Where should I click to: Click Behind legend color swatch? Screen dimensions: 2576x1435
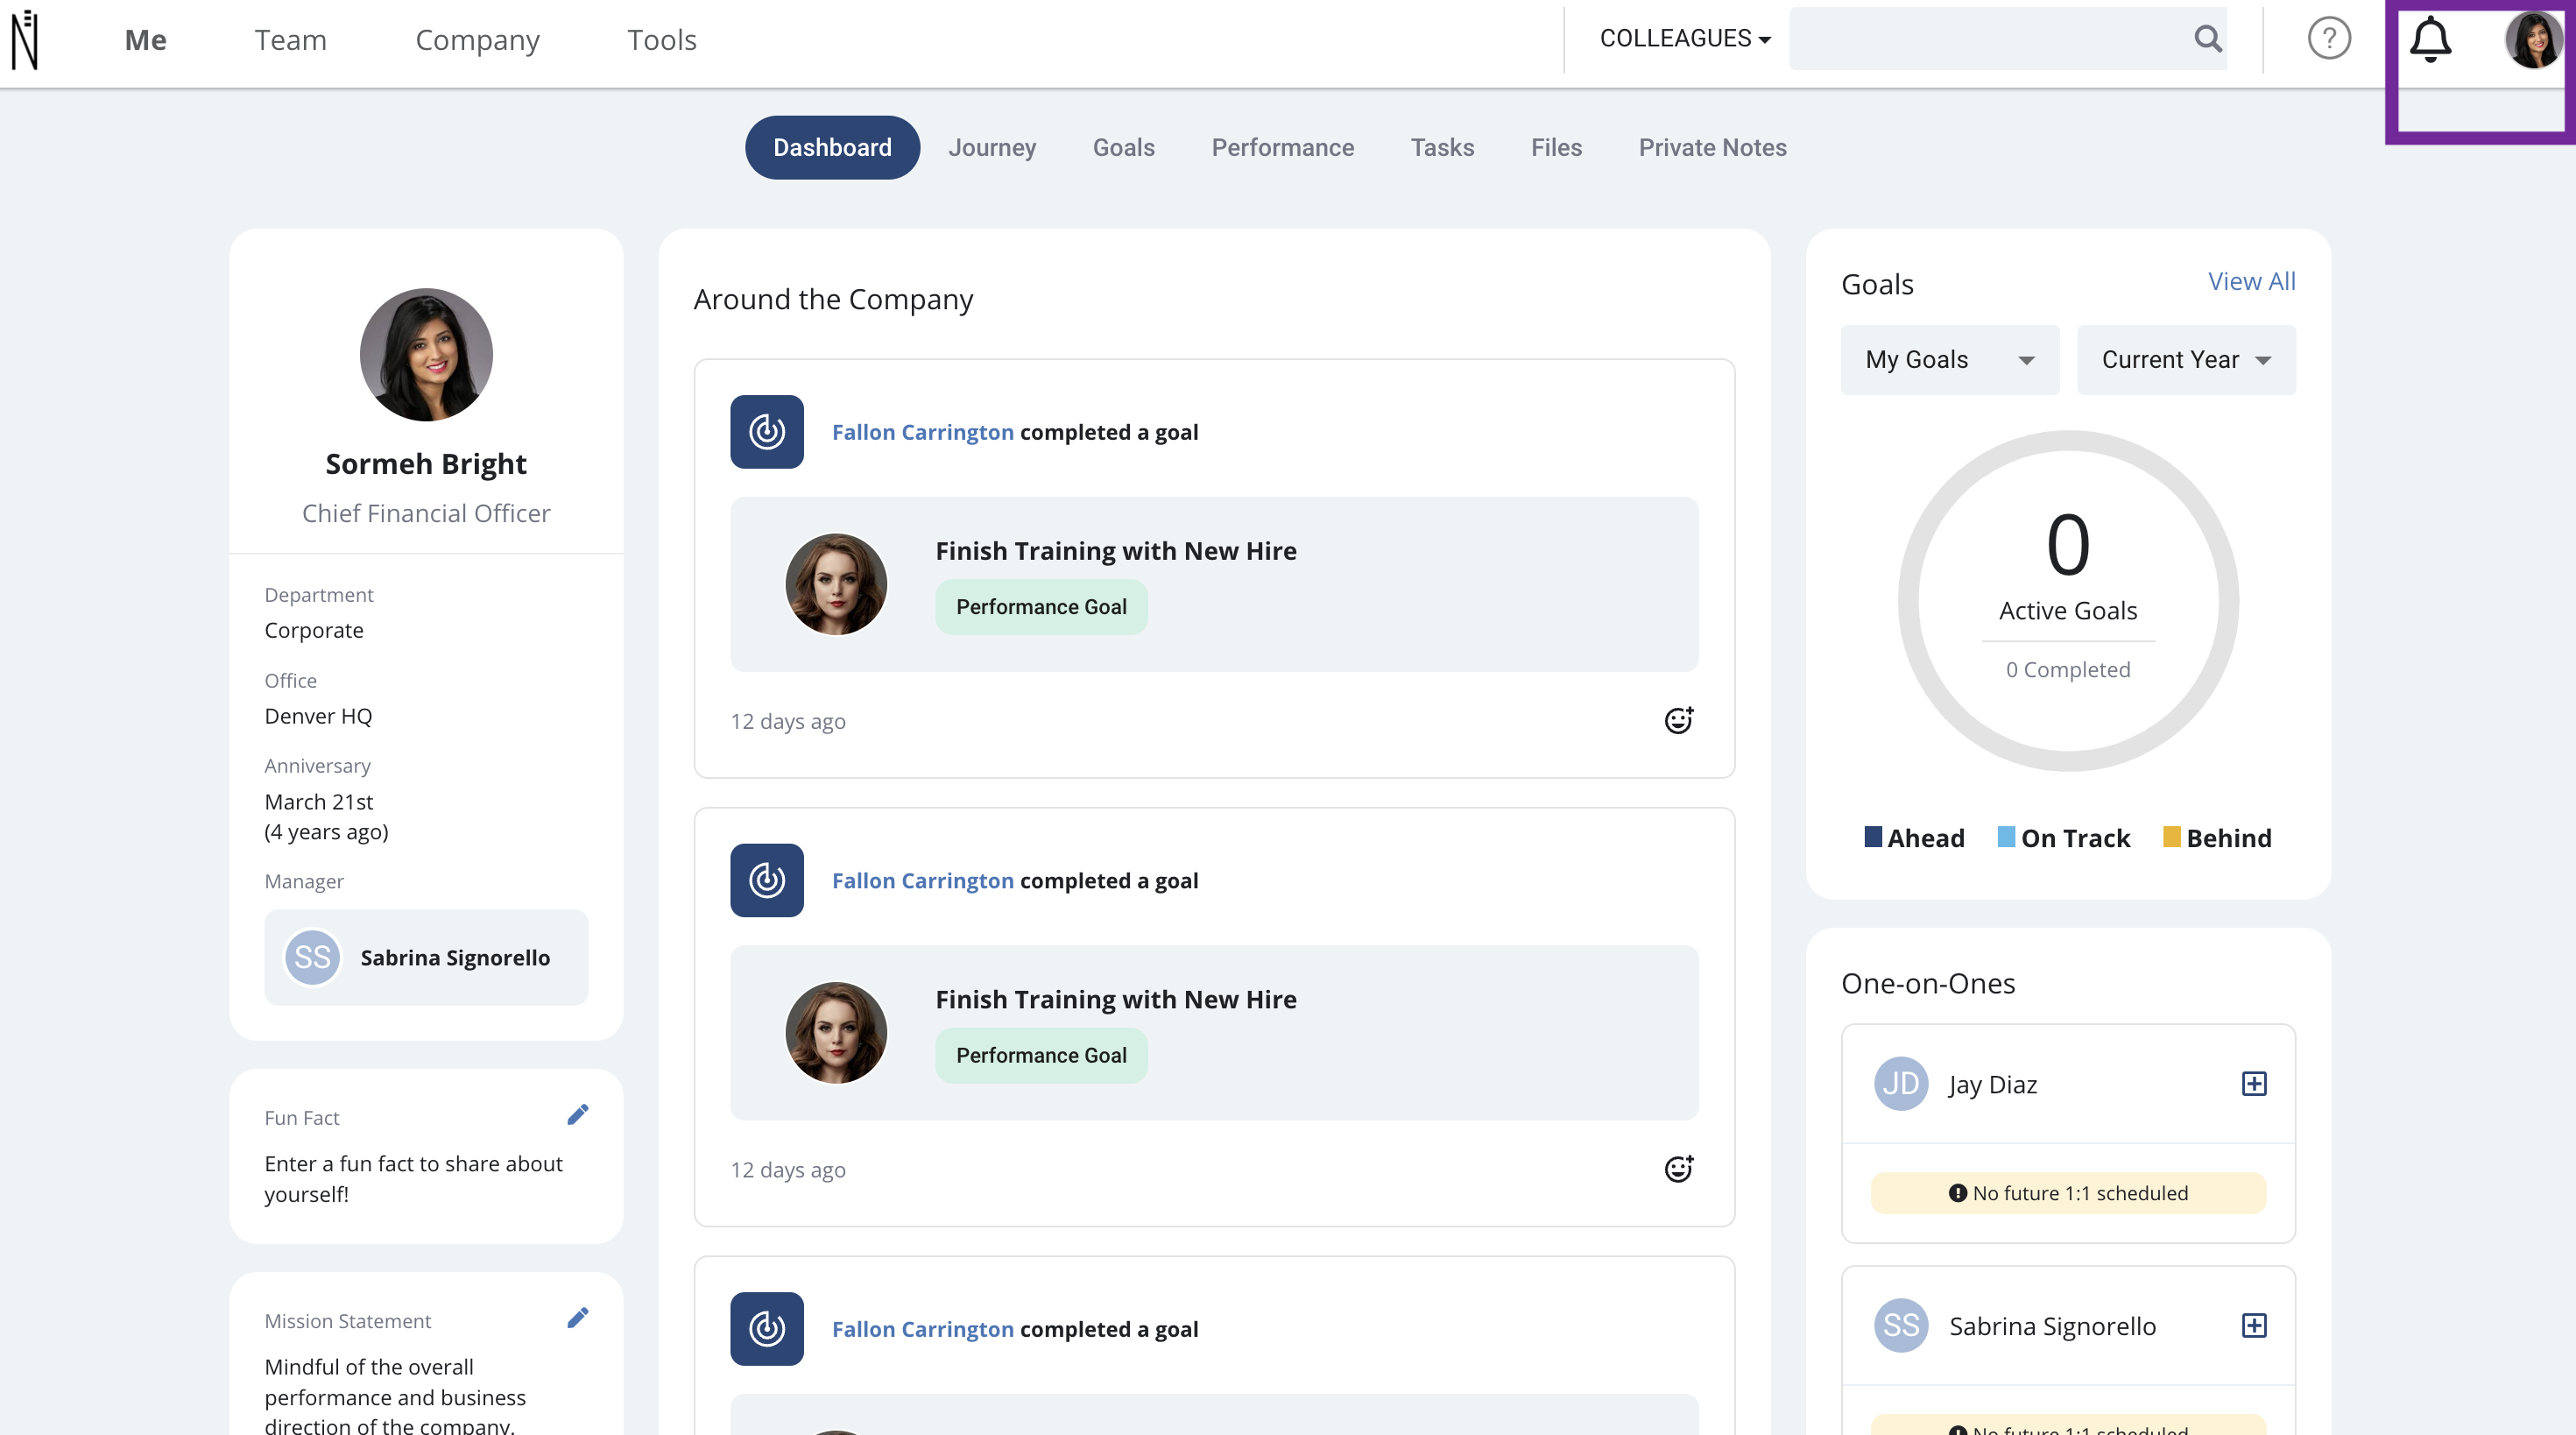(2171, 836)
